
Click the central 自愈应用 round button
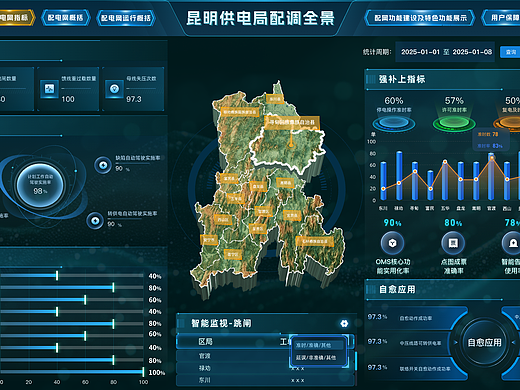pos(484,342)
